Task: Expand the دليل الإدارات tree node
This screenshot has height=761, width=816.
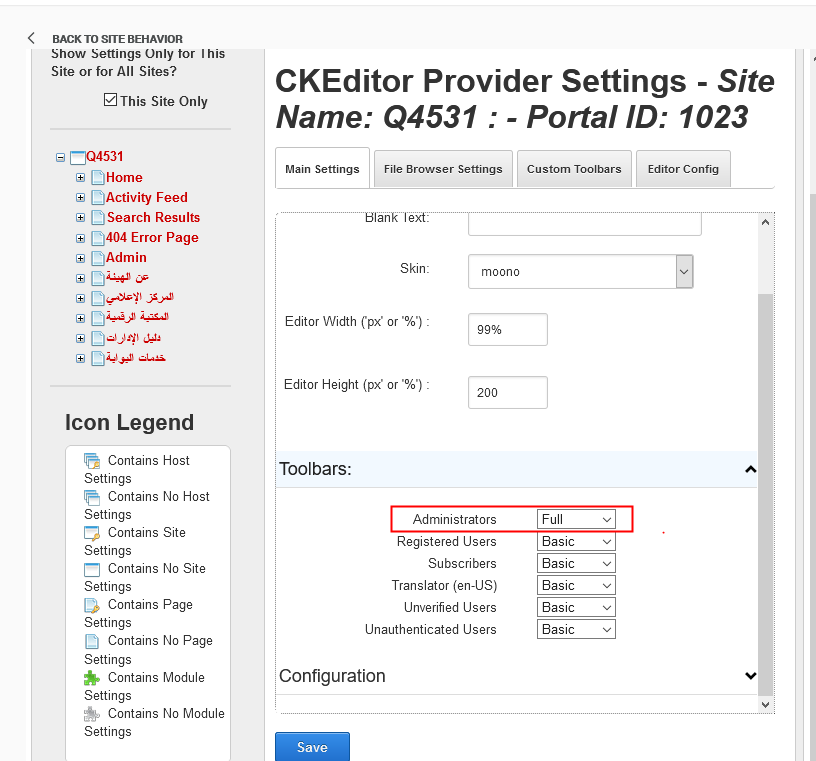Action: click(x=80, y=338)
